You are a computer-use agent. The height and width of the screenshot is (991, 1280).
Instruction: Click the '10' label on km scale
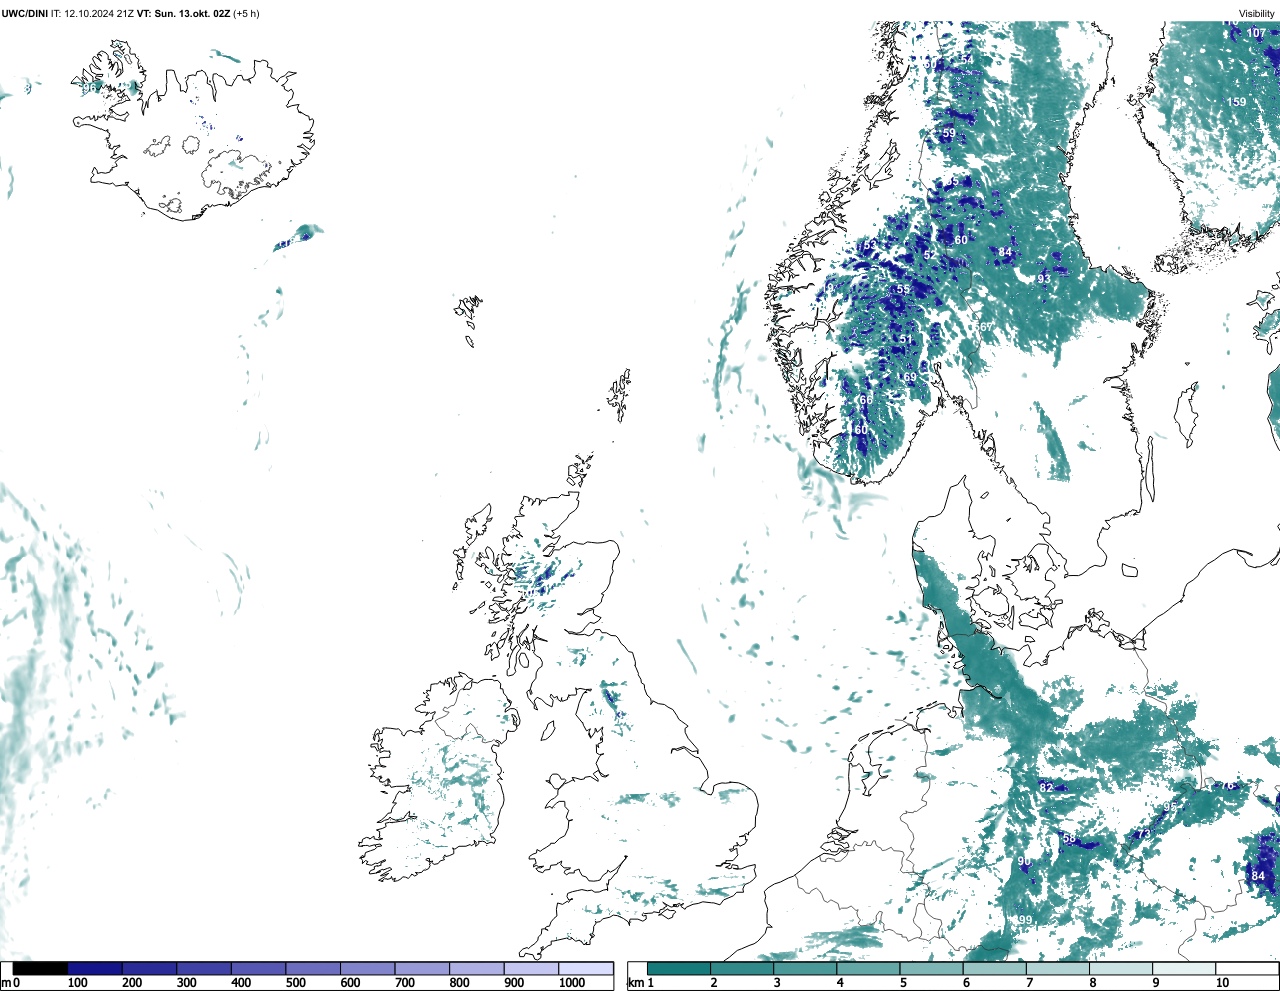click(x=1222, y=983)
